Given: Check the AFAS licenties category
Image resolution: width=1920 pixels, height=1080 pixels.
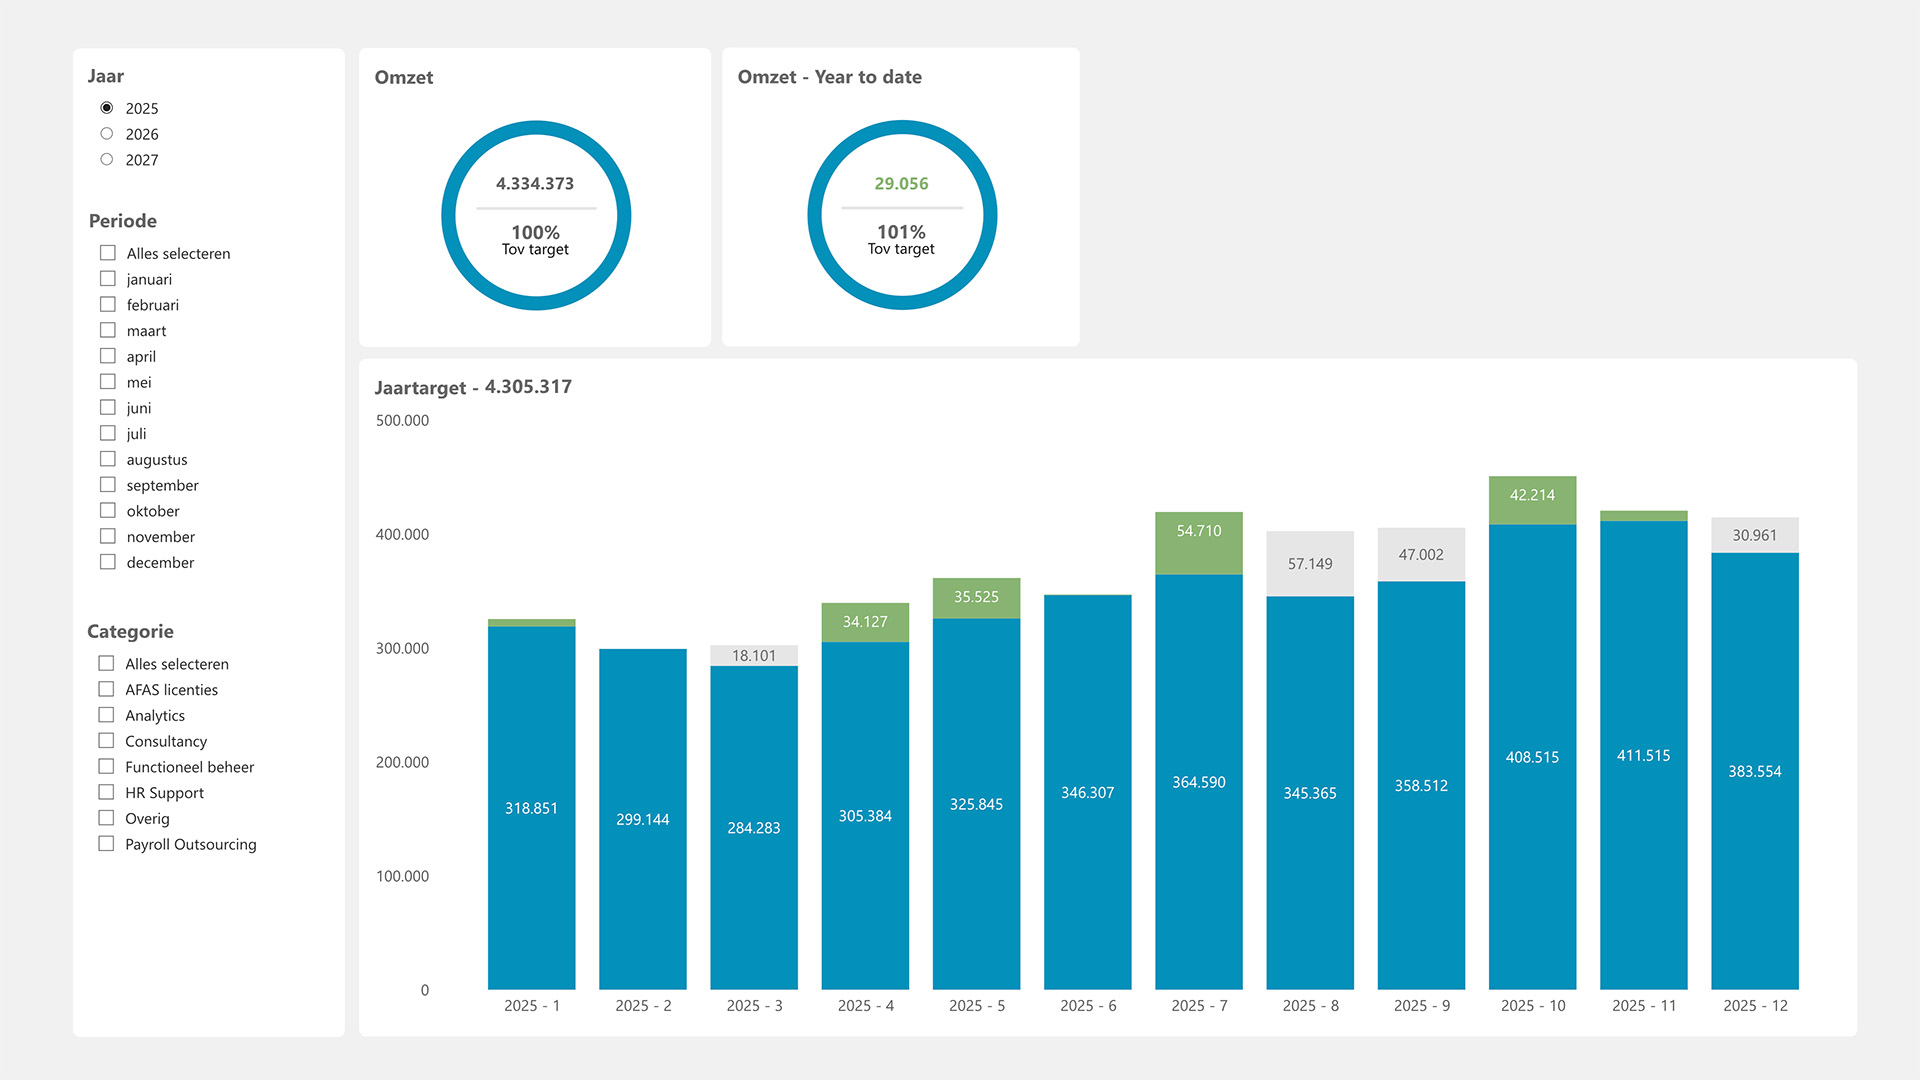Looking at the screenshot, I should click(106, 689).
